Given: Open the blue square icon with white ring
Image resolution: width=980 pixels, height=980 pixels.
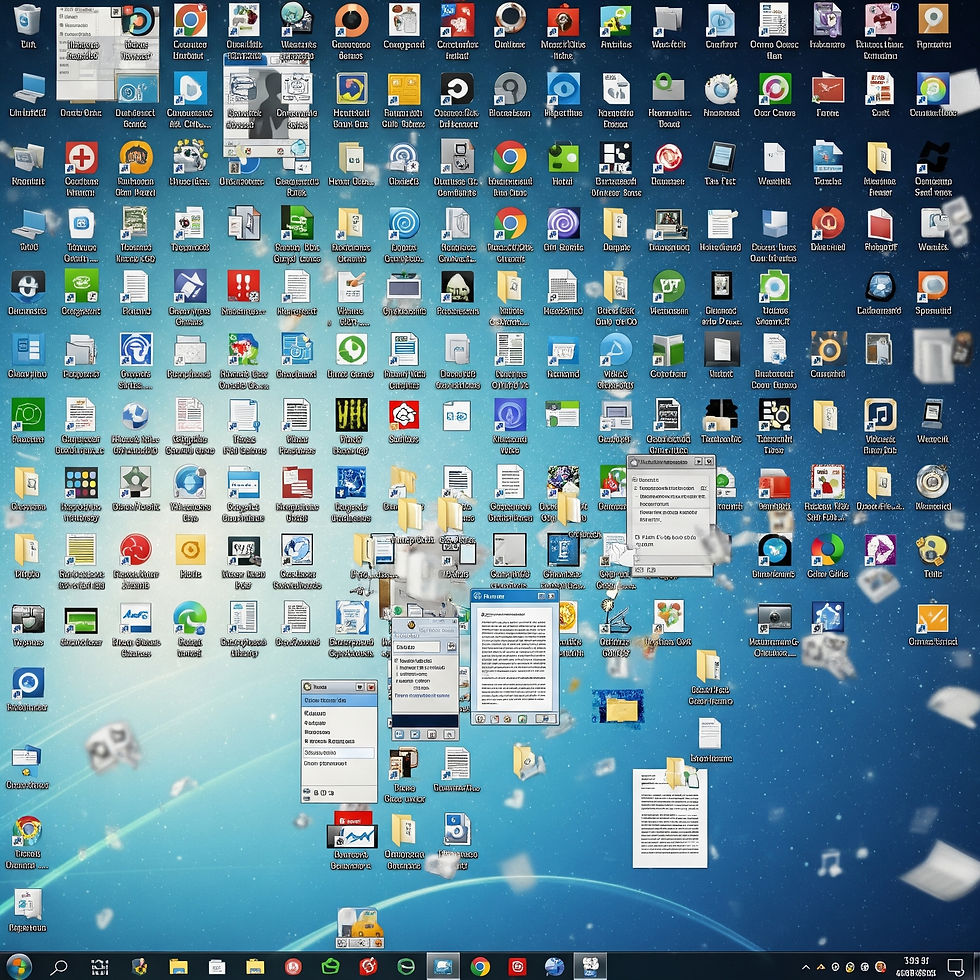Looking at the screenshot, I should 28,682.
